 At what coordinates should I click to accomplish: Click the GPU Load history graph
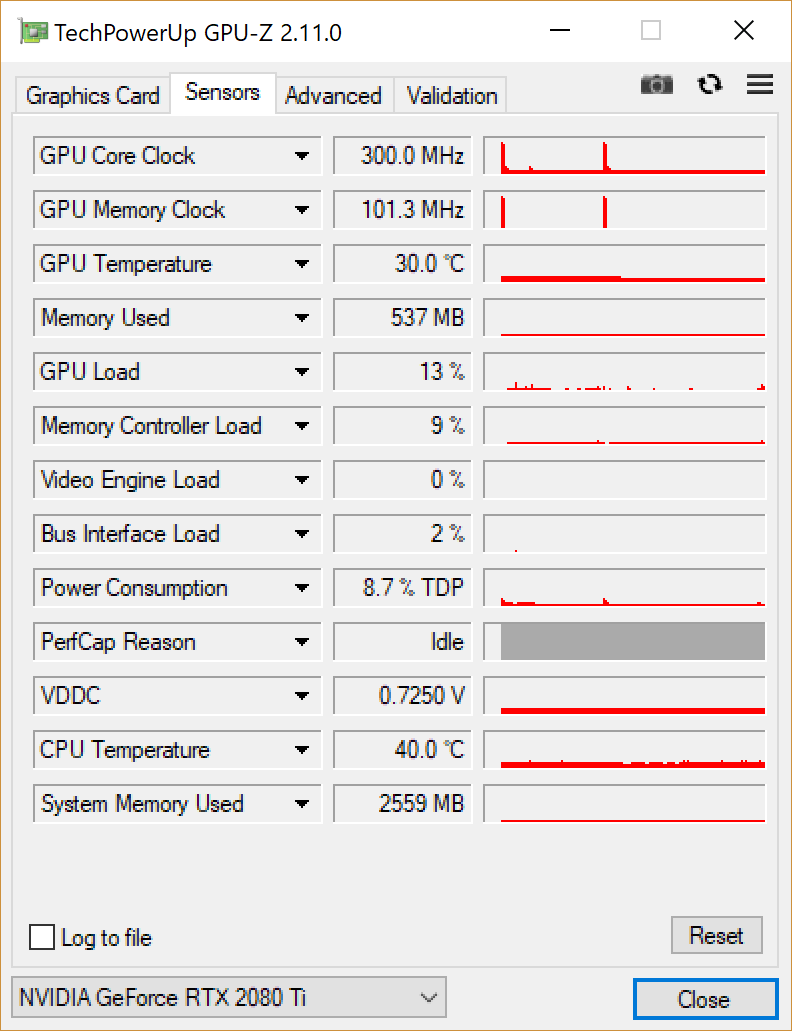(x=624, y=372)
